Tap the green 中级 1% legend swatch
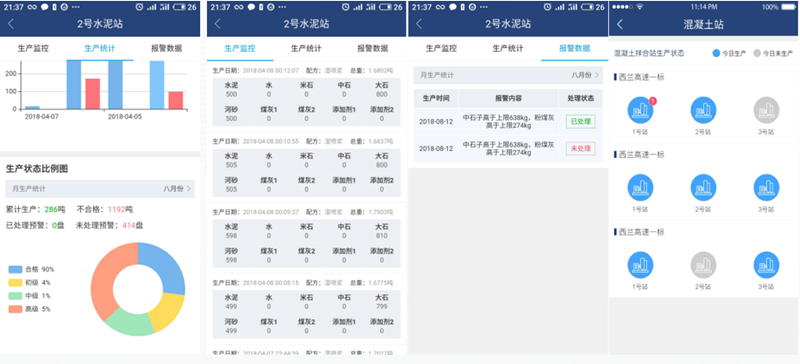This screenshot has width=800, height=364. tap(15, 296)
